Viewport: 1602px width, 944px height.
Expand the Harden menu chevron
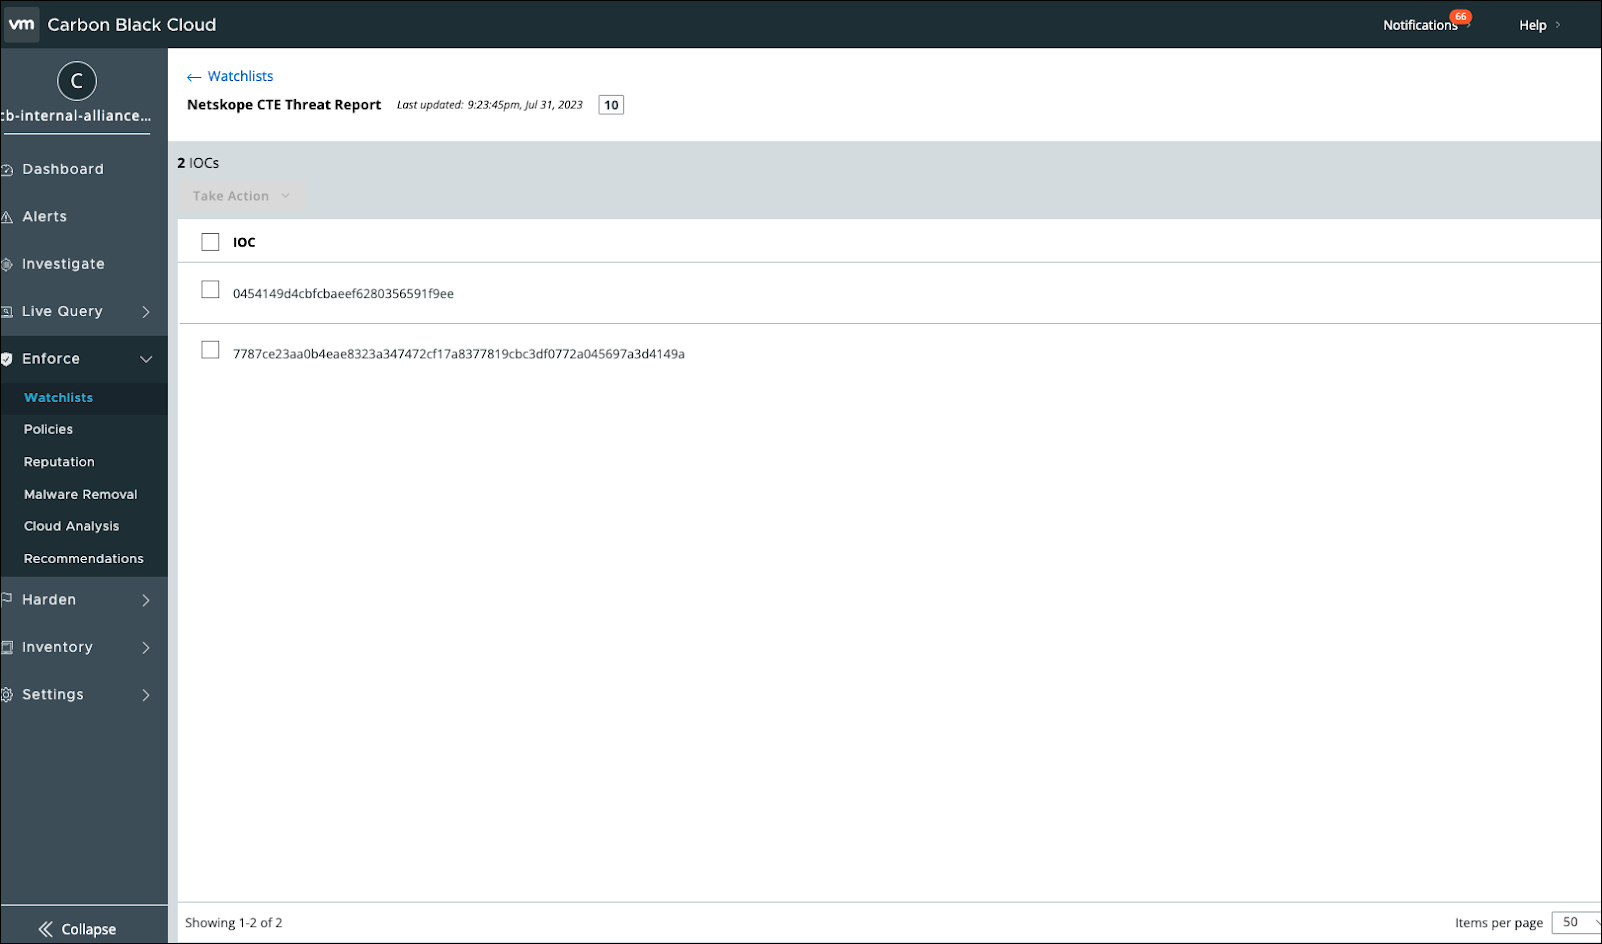(x=146, y=600)
